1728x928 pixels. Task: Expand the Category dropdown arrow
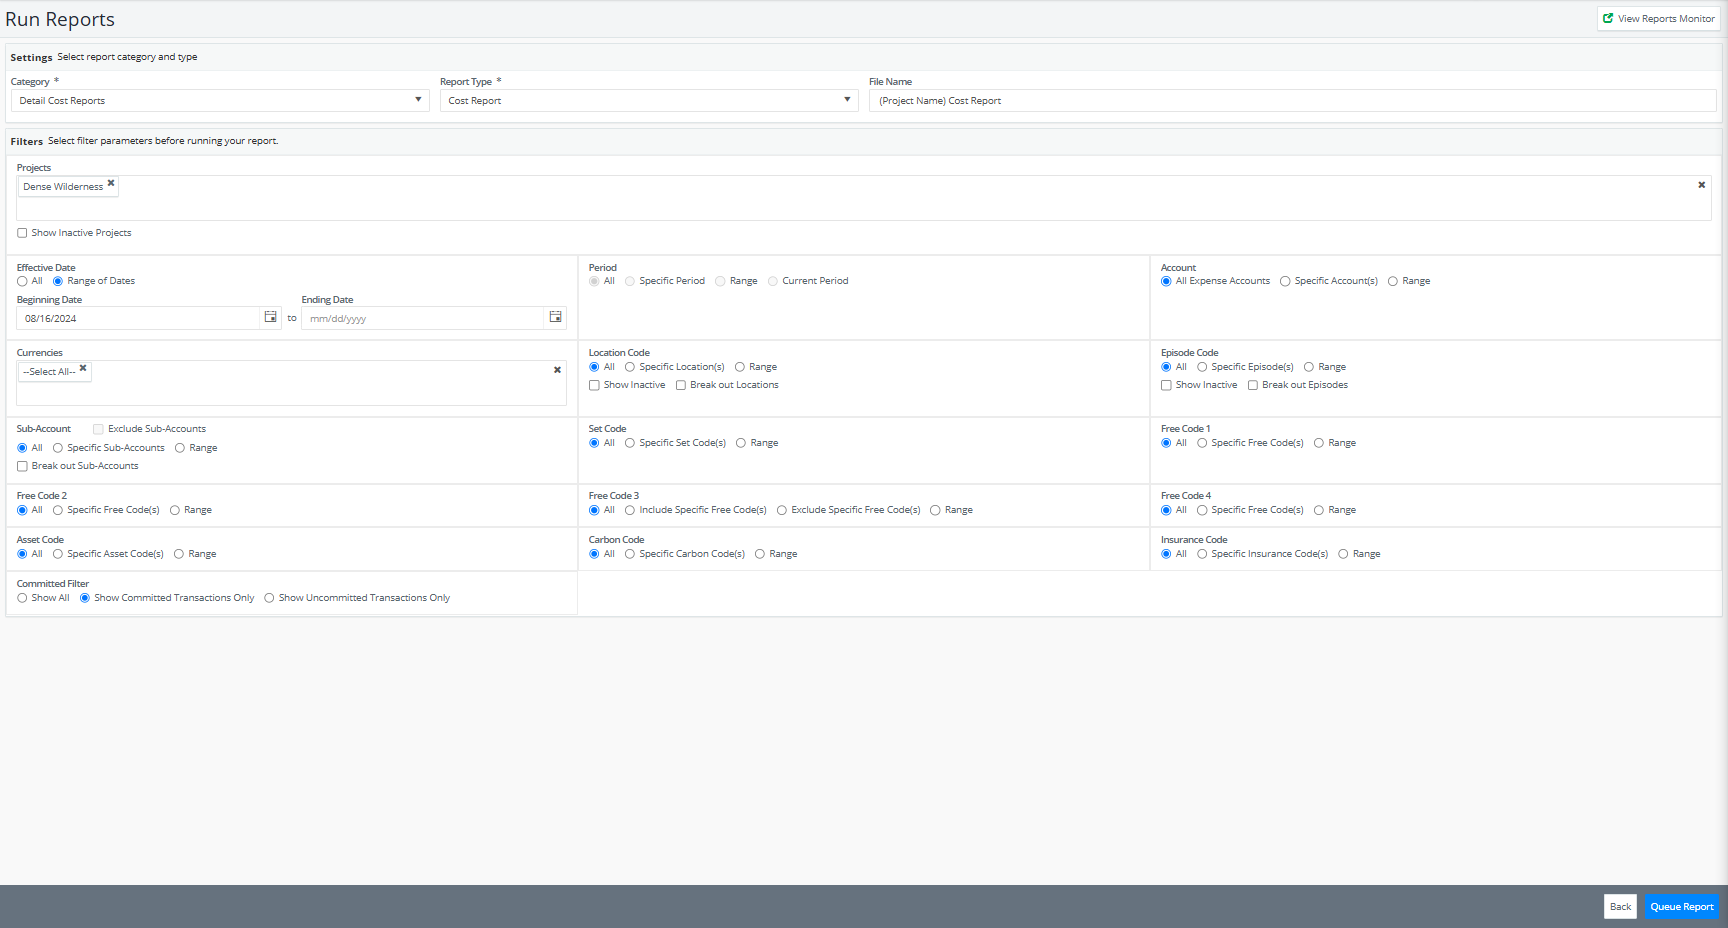(418, 100)
